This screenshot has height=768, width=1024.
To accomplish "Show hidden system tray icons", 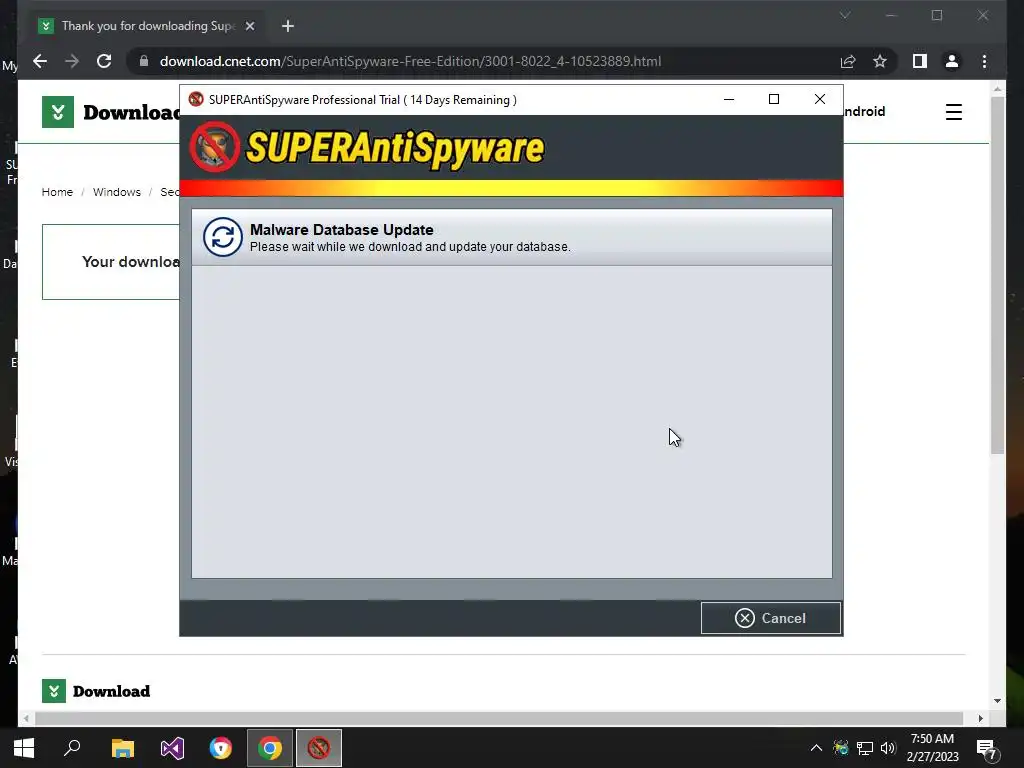I will [816, 748].
